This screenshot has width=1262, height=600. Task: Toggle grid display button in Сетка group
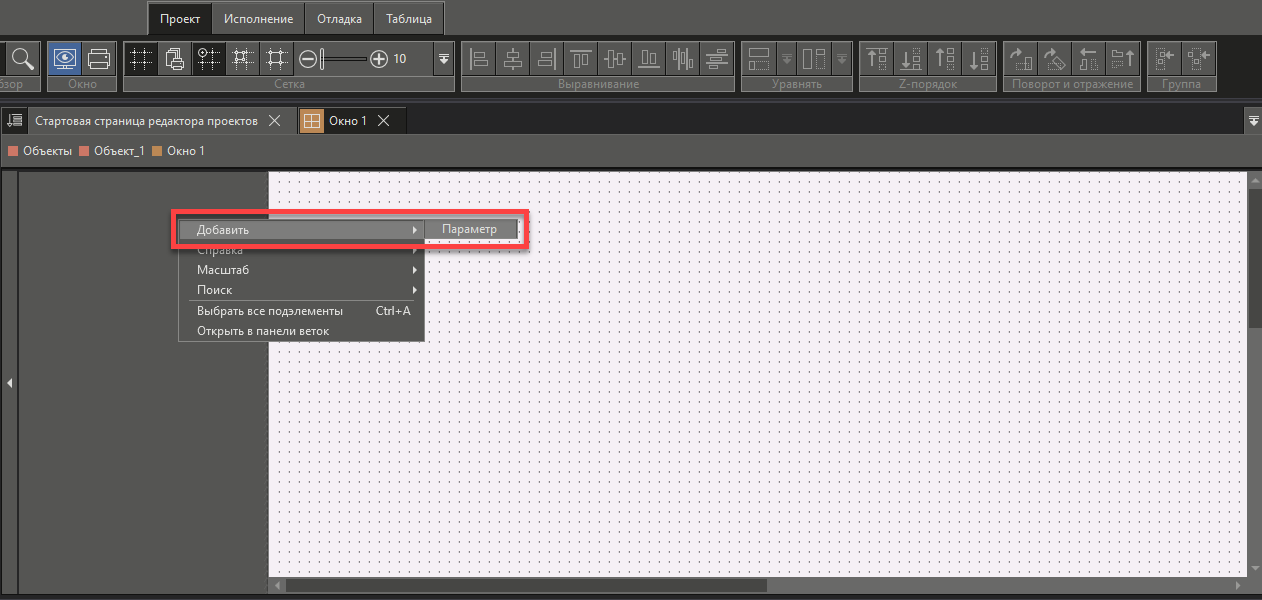coord(142,58)
